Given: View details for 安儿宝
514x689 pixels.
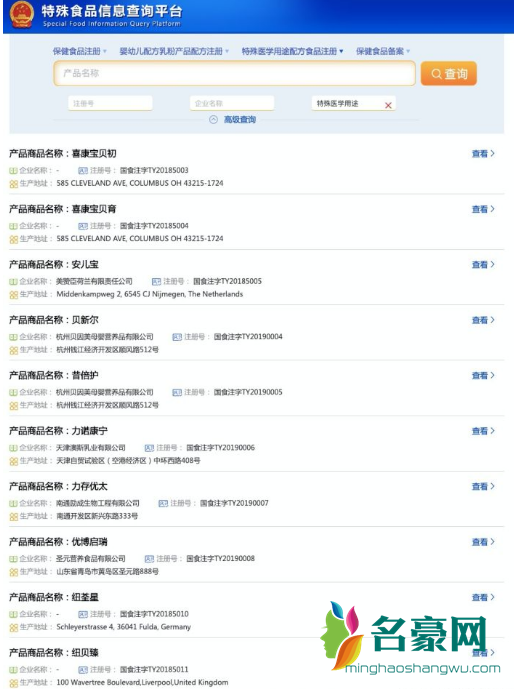Looking at the screenshot, I should click(x=483, y=264).
